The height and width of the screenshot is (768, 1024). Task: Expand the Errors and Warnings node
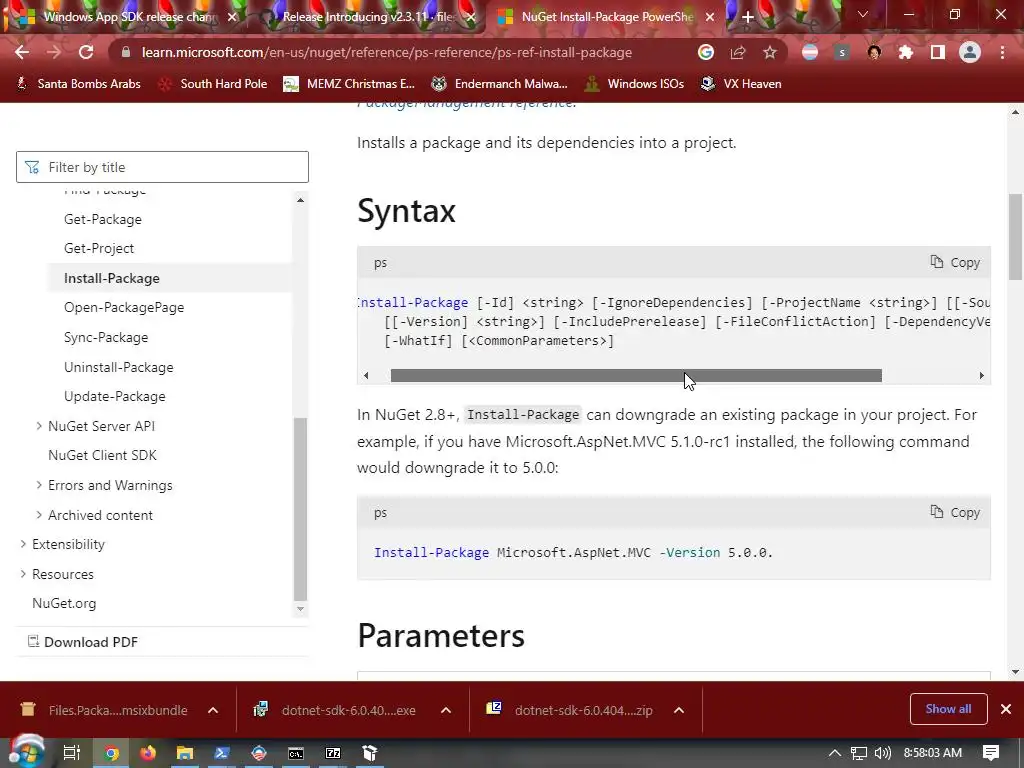click(39, 485)
